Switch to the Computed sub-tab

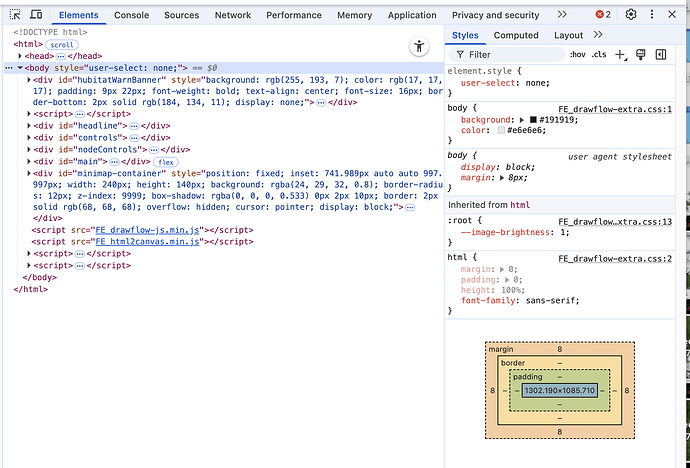pyautogui.click(x=516, y=35)
